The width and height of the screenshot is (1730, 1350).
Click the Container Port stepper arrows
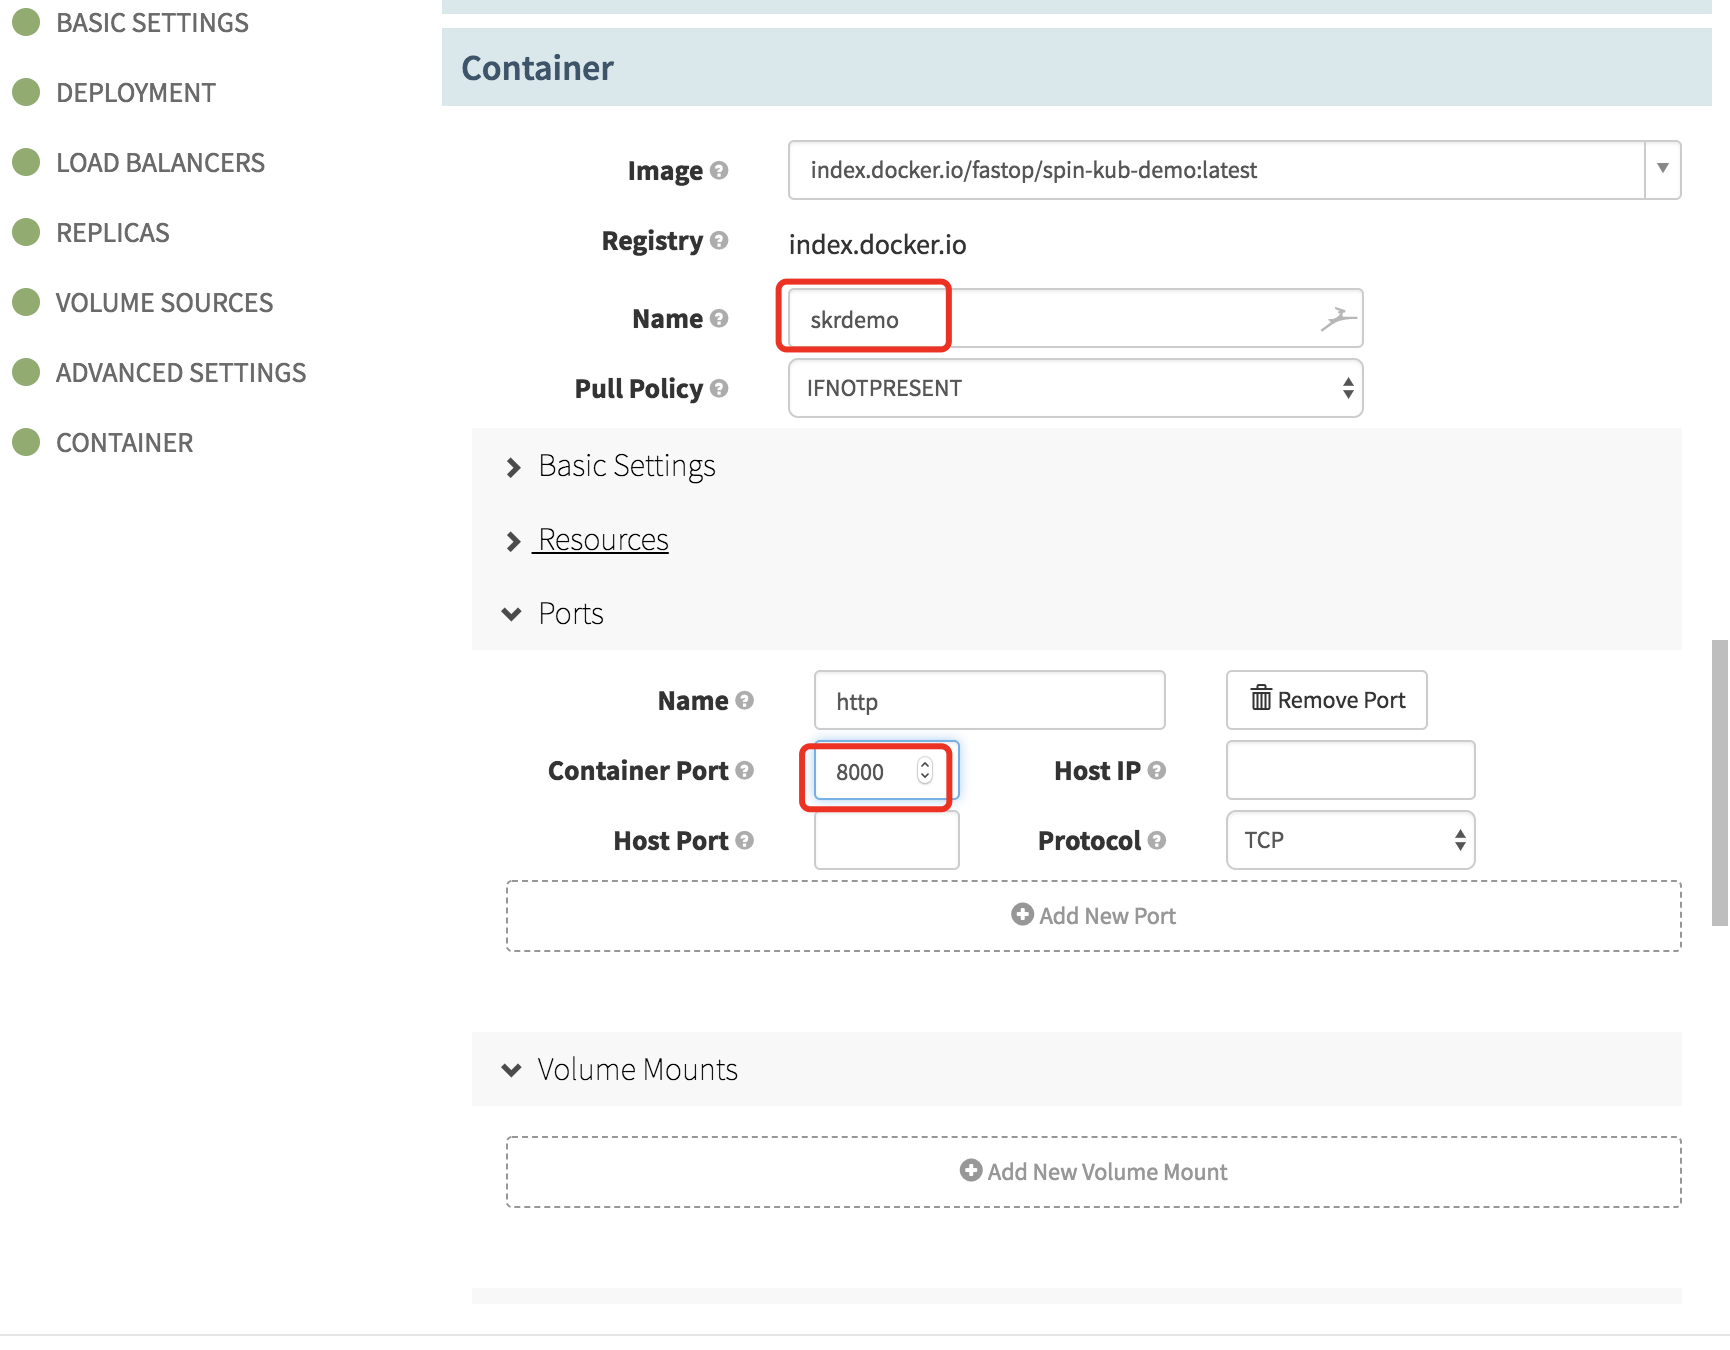[924, 771]
